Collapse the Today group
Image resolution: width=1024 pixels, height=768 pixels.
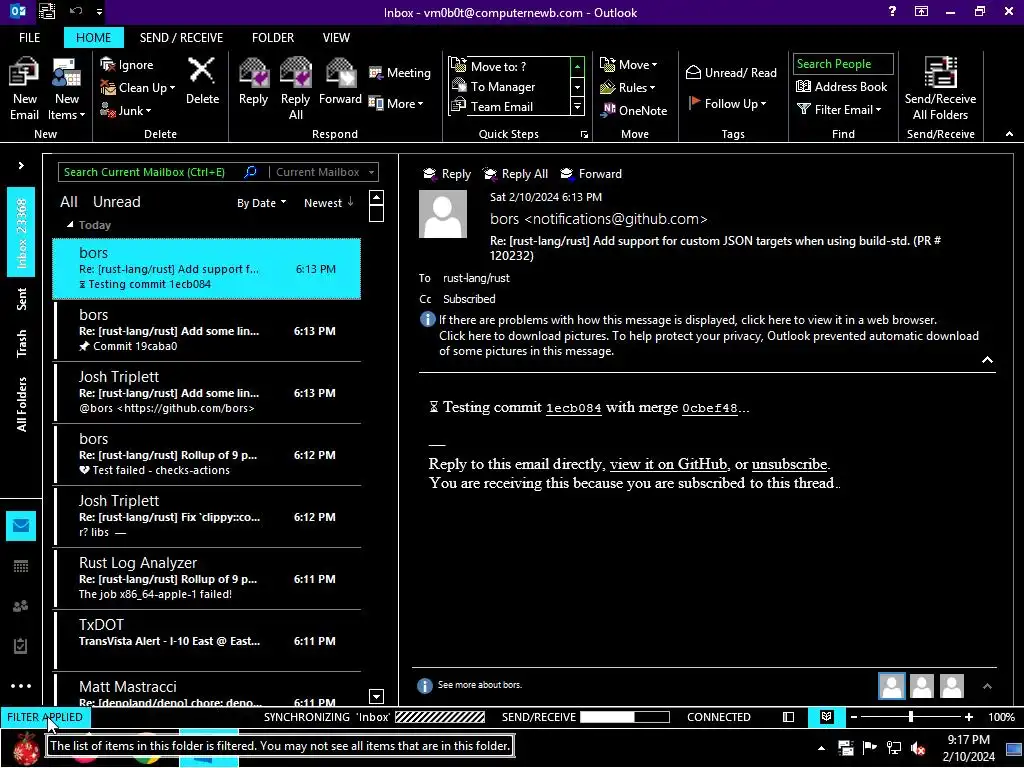70,225
